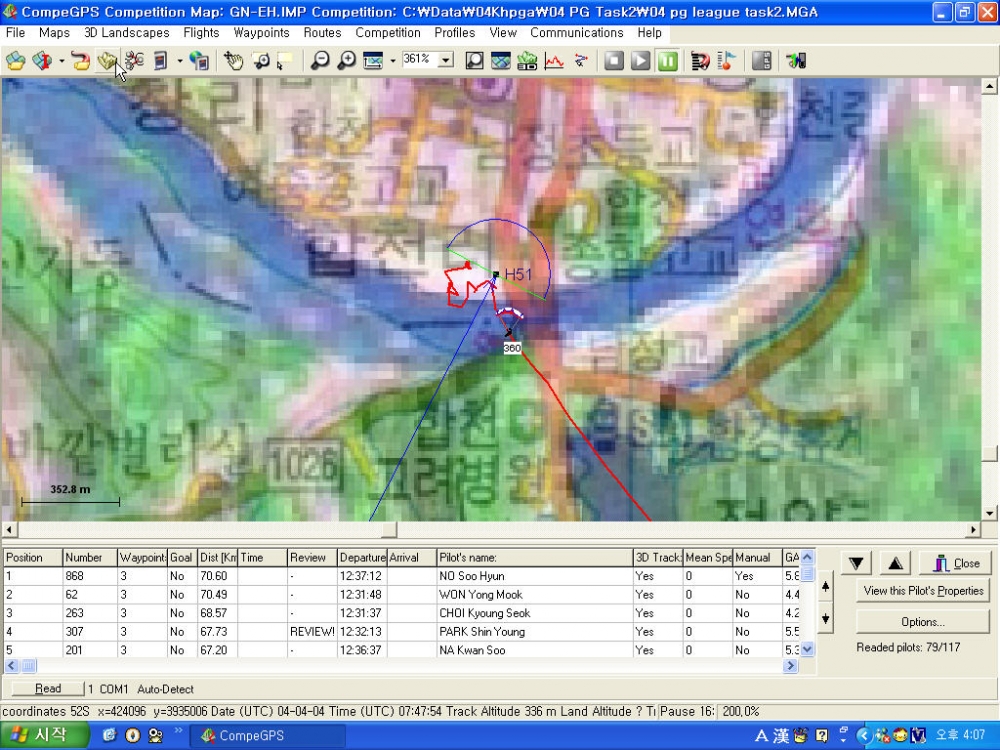This screenshot has height=750, width=1000.
Task: Click the CompeGPS taskbar button
Action: pyautogui.click(x=270, y=735)
